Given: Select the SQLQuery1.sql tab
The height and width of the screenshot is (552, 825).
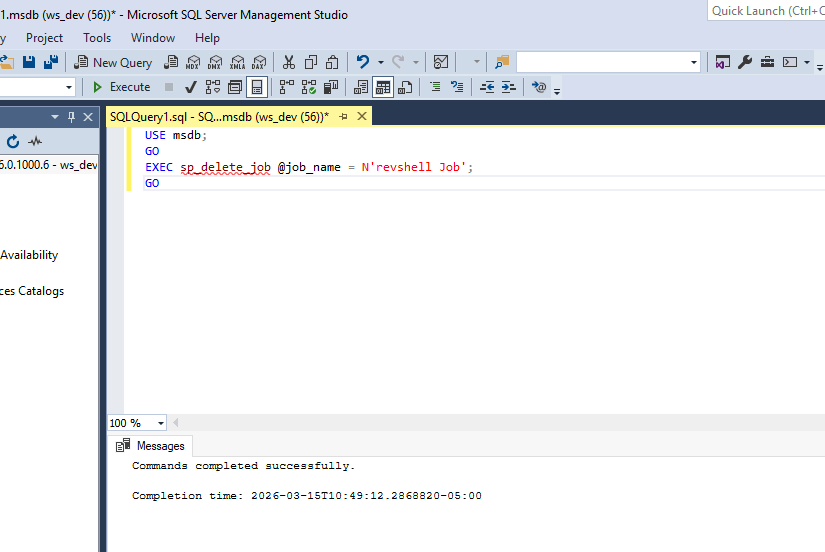Looking at the screenshot, I should pos(219,116).
